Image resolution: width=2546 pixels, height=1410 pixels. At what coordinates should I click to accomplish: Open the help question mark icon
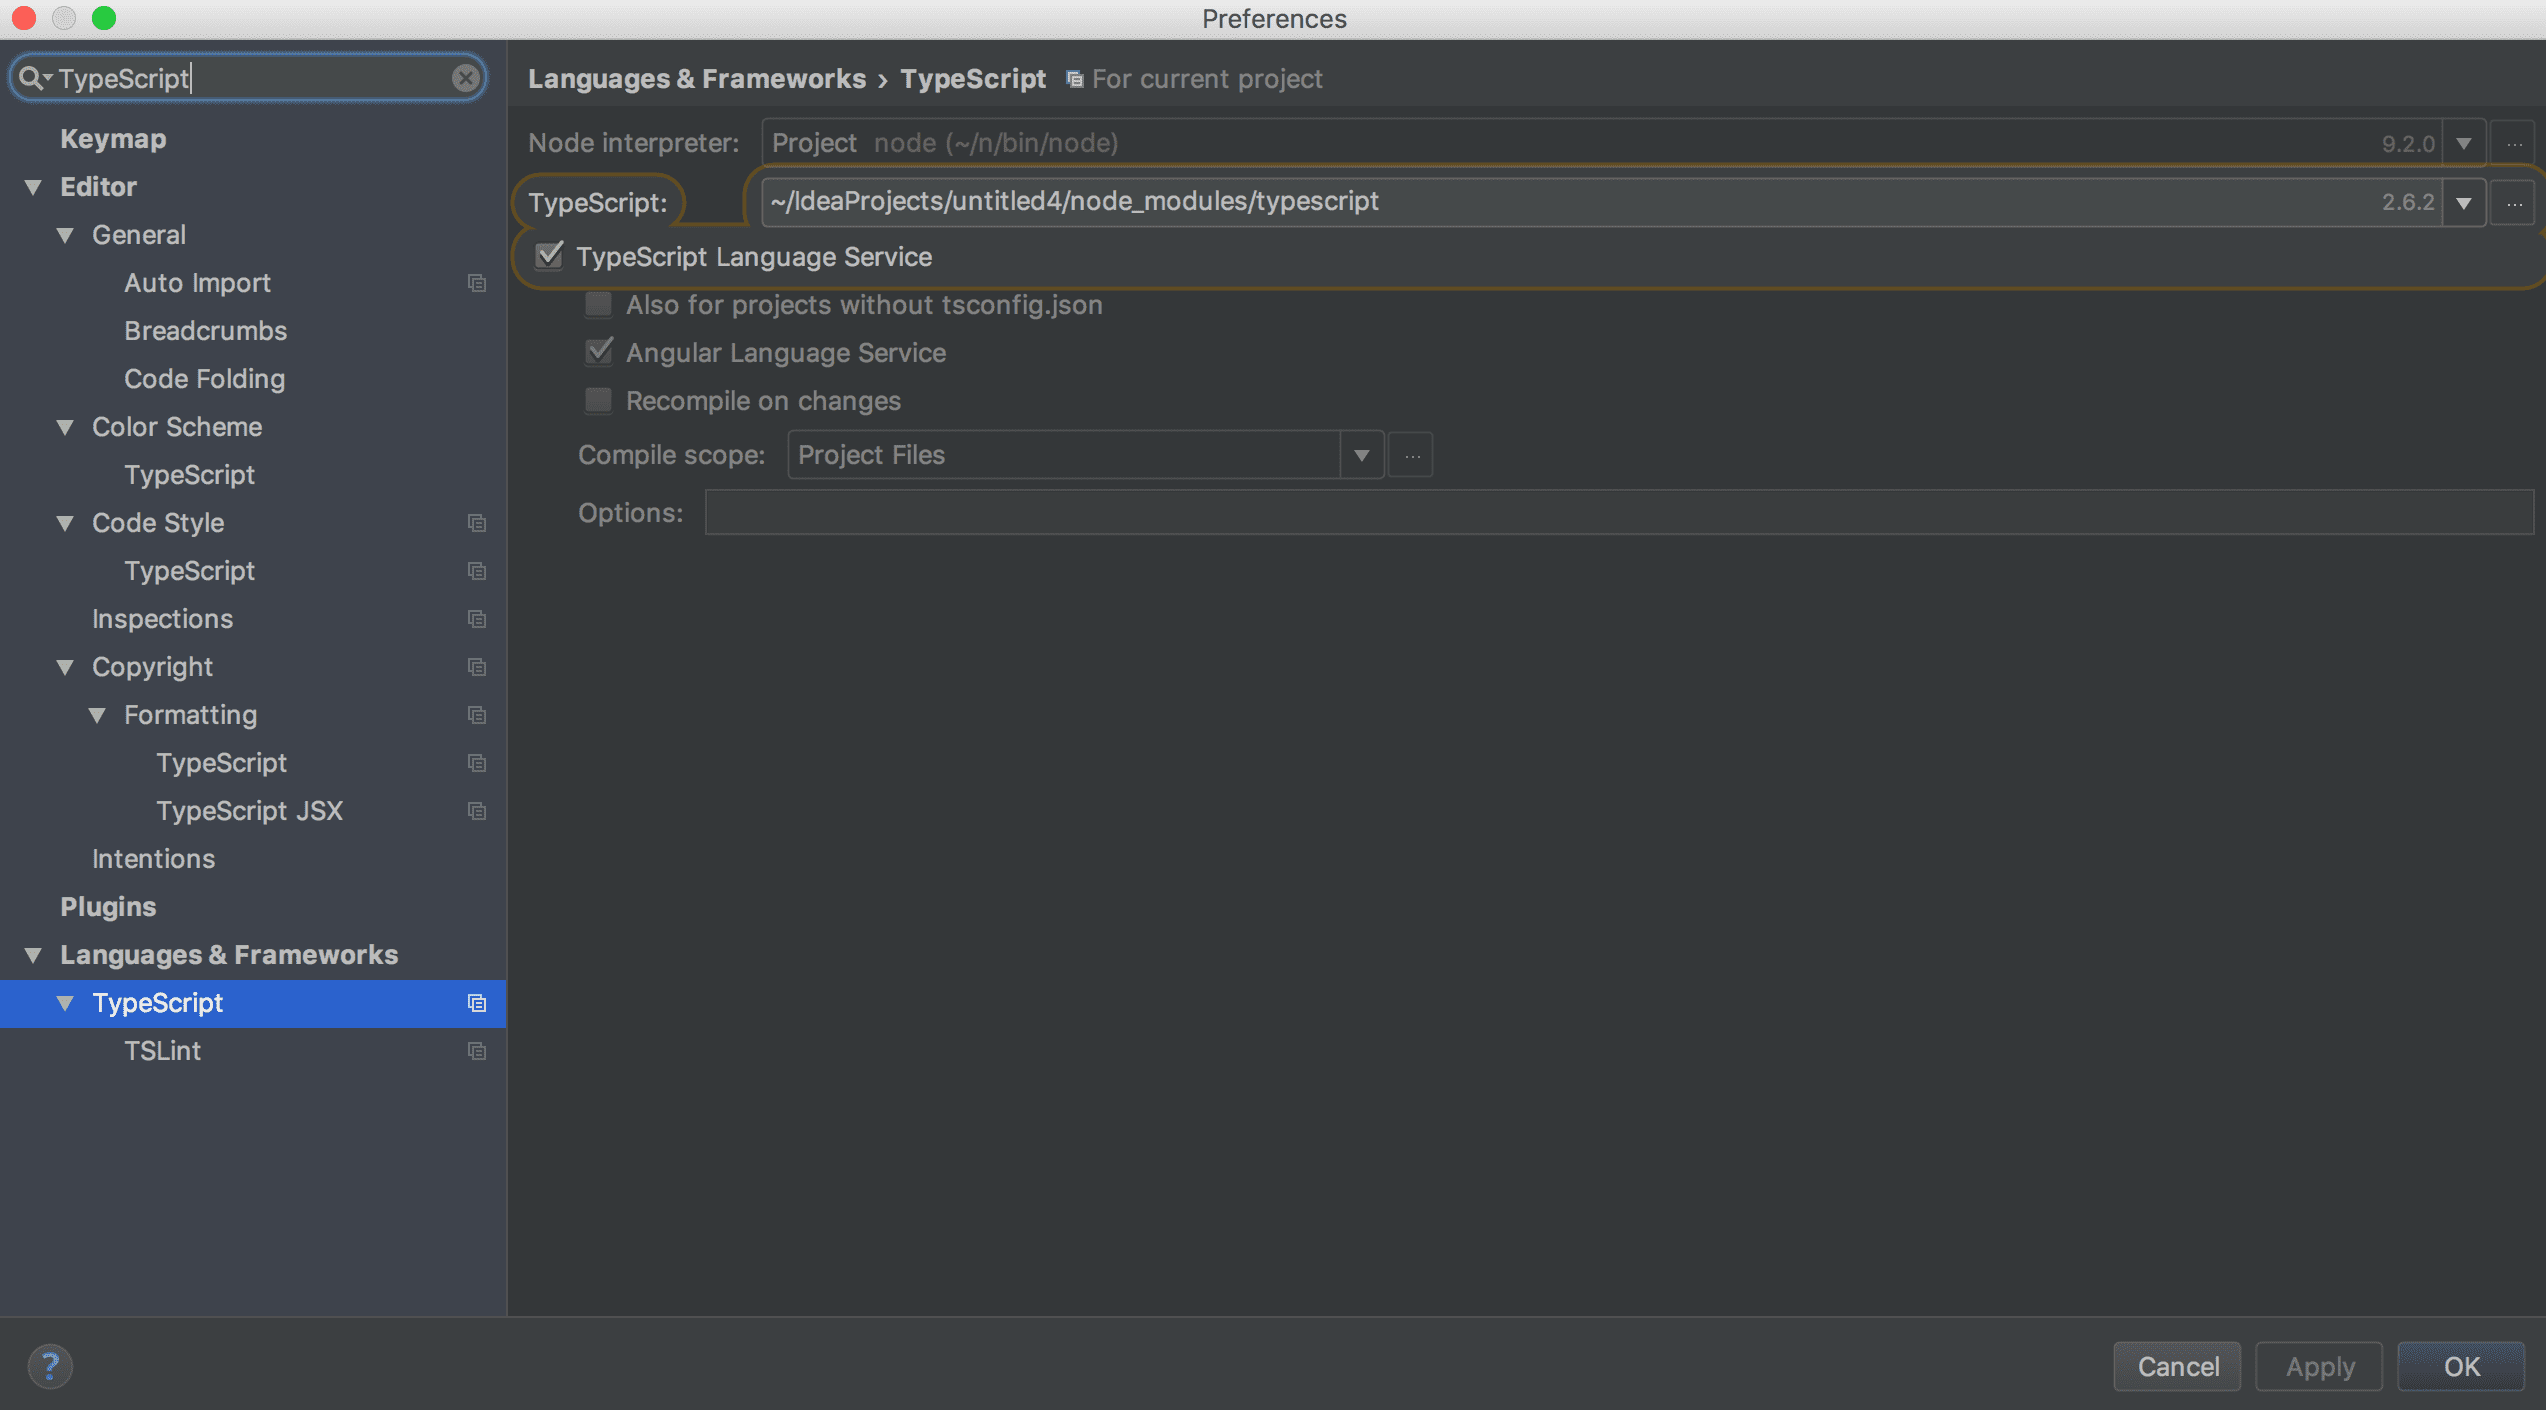[51, 1366]
